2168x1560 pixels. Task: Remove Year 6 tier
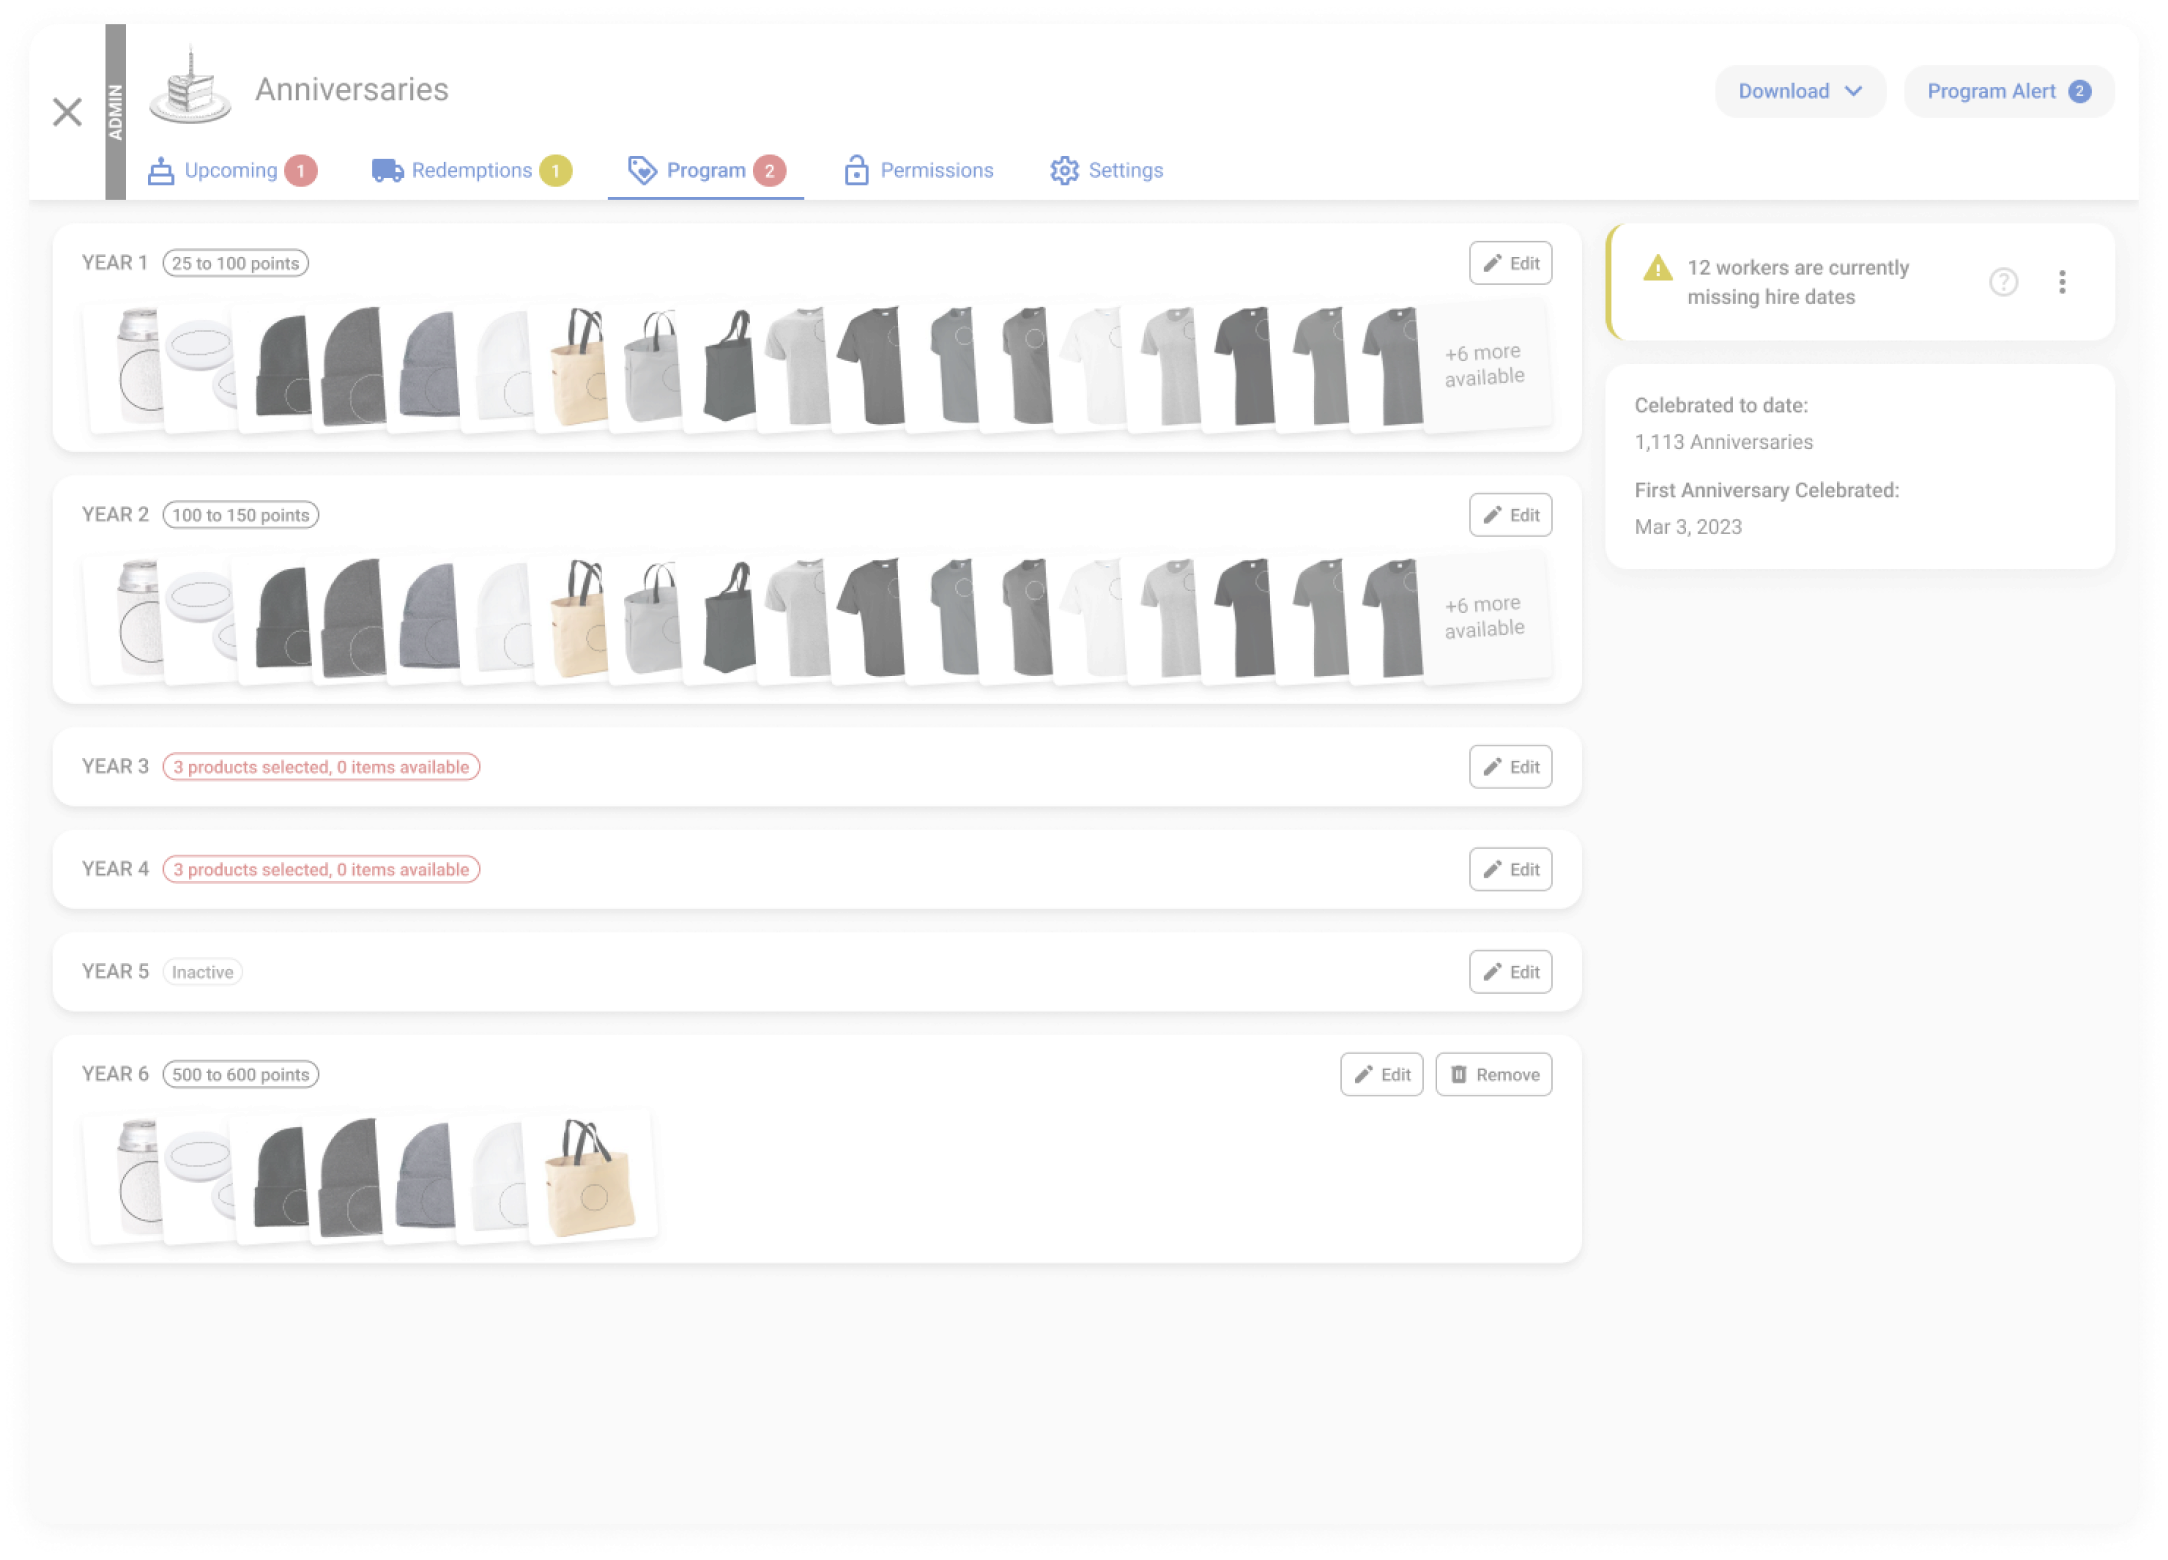1494,1075
